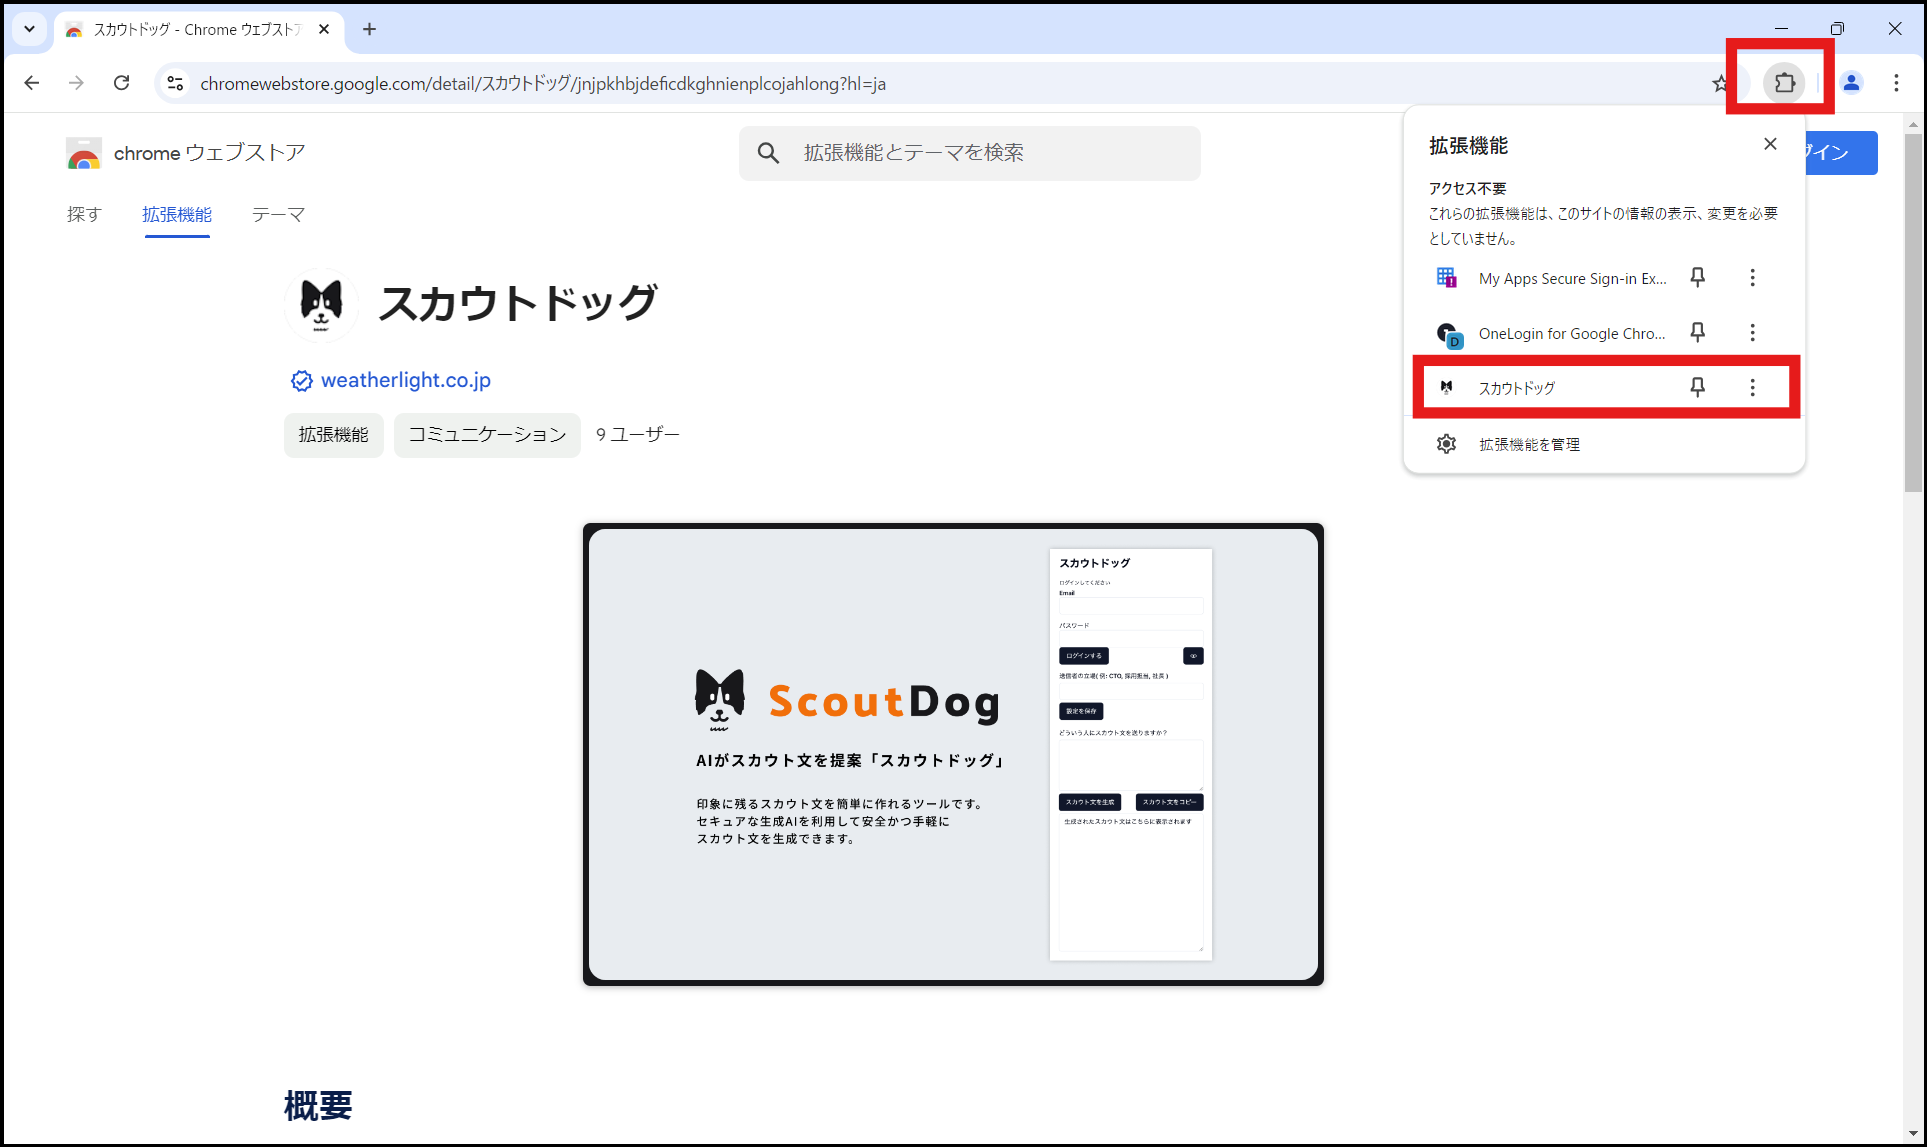Image resolution: width=1927 pixels, height=1147 pixels.
Task: Pin the スカウトドッグ extension
Action: (1697, 387)
